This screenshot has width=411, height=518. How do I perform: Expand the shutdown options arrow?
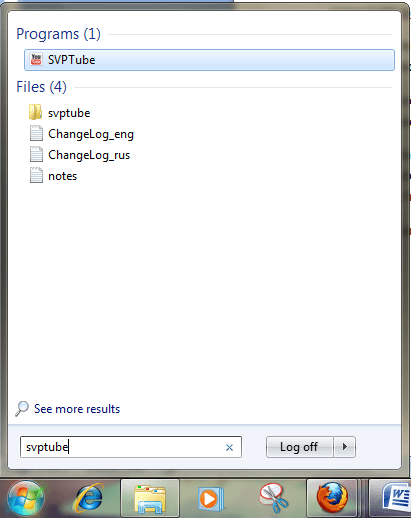pyautogui.click(x=345, y=447)
